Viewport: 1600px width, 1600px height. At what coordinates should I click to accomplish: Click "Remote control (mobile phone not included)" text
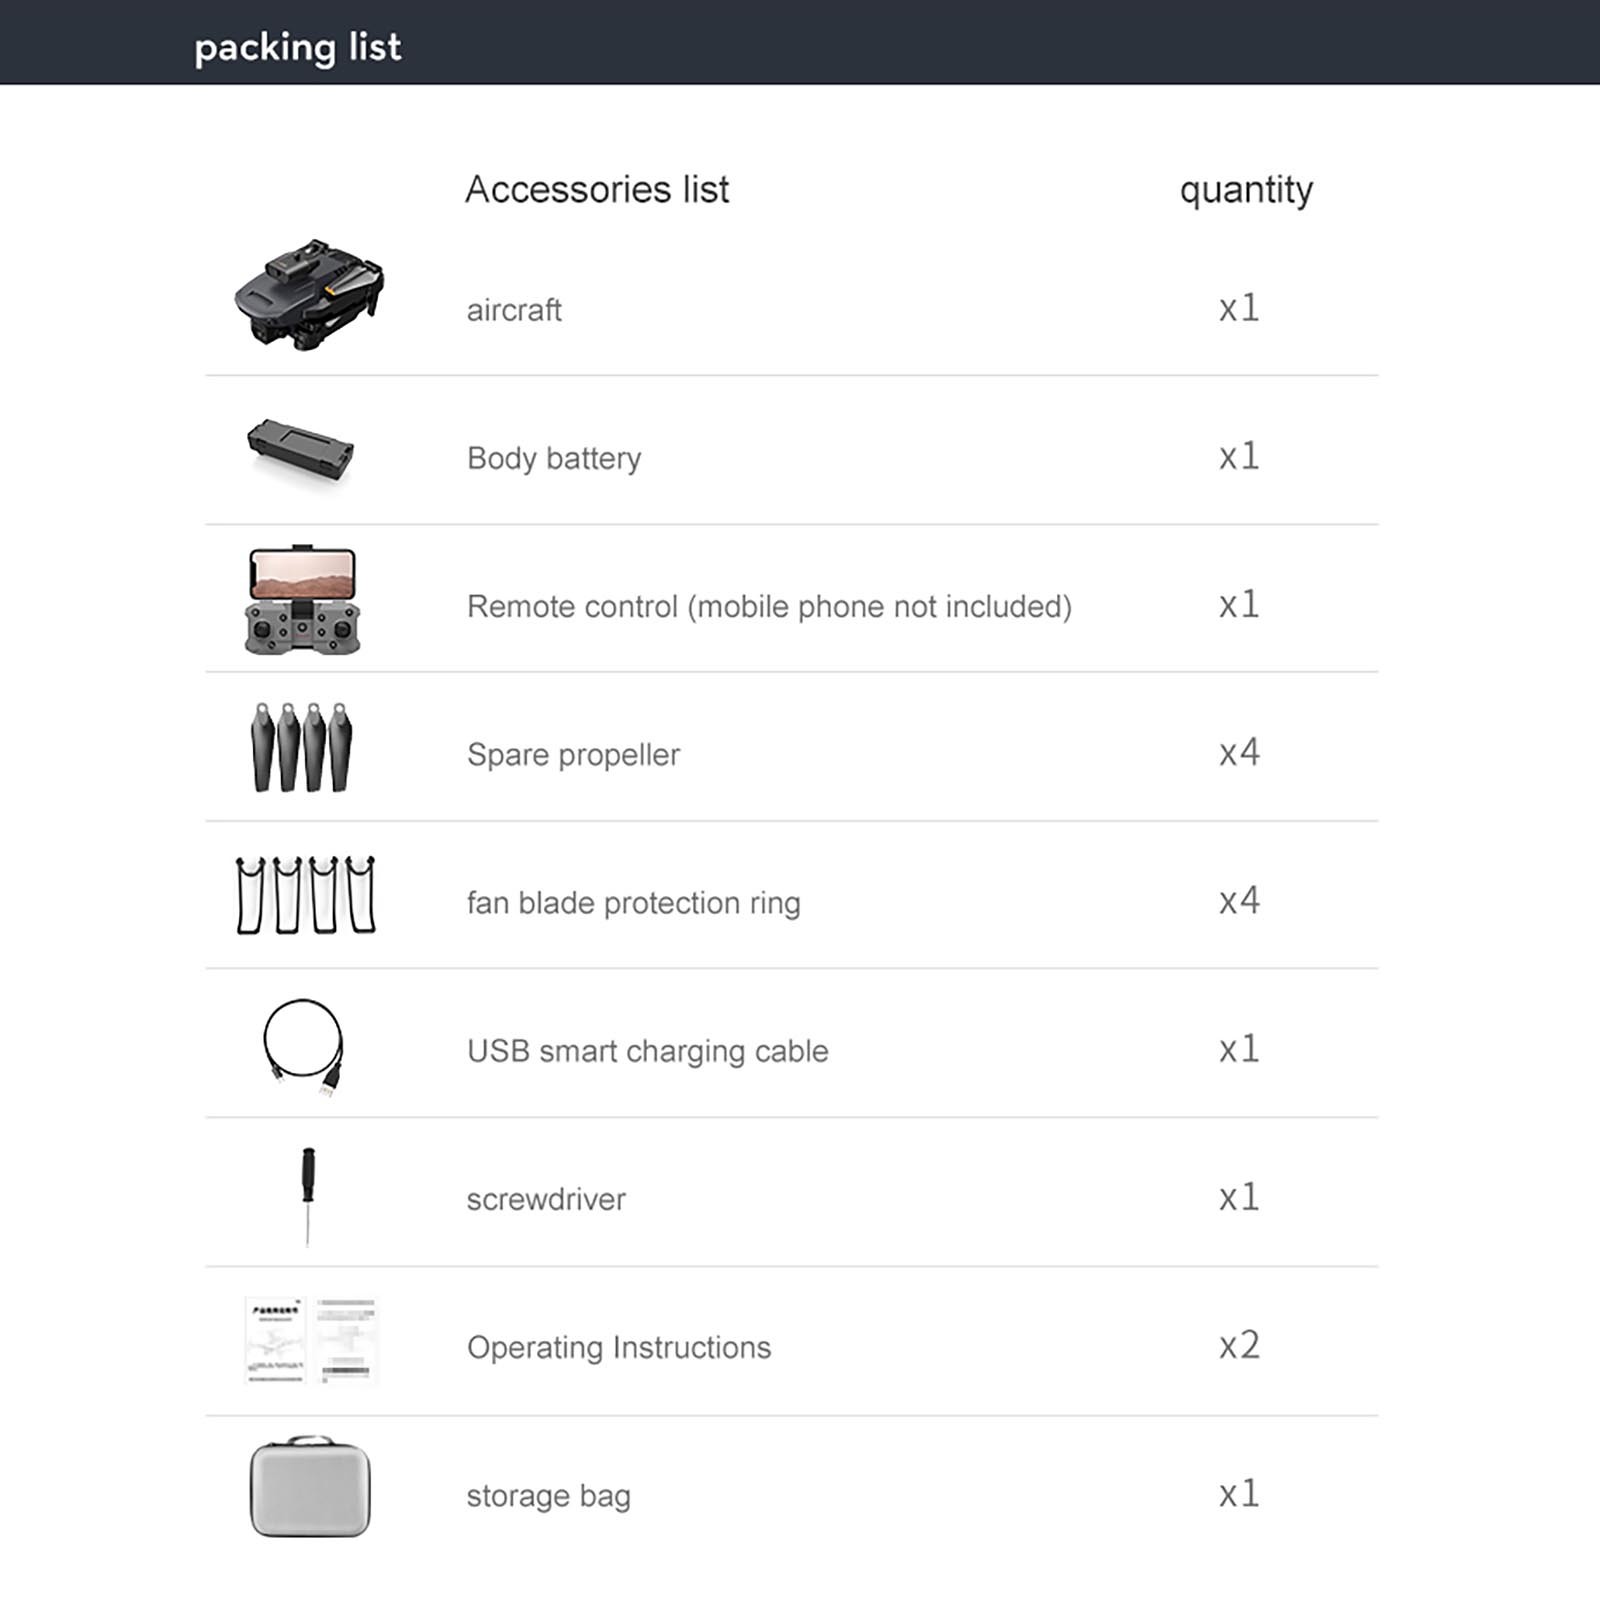(769, 606)
